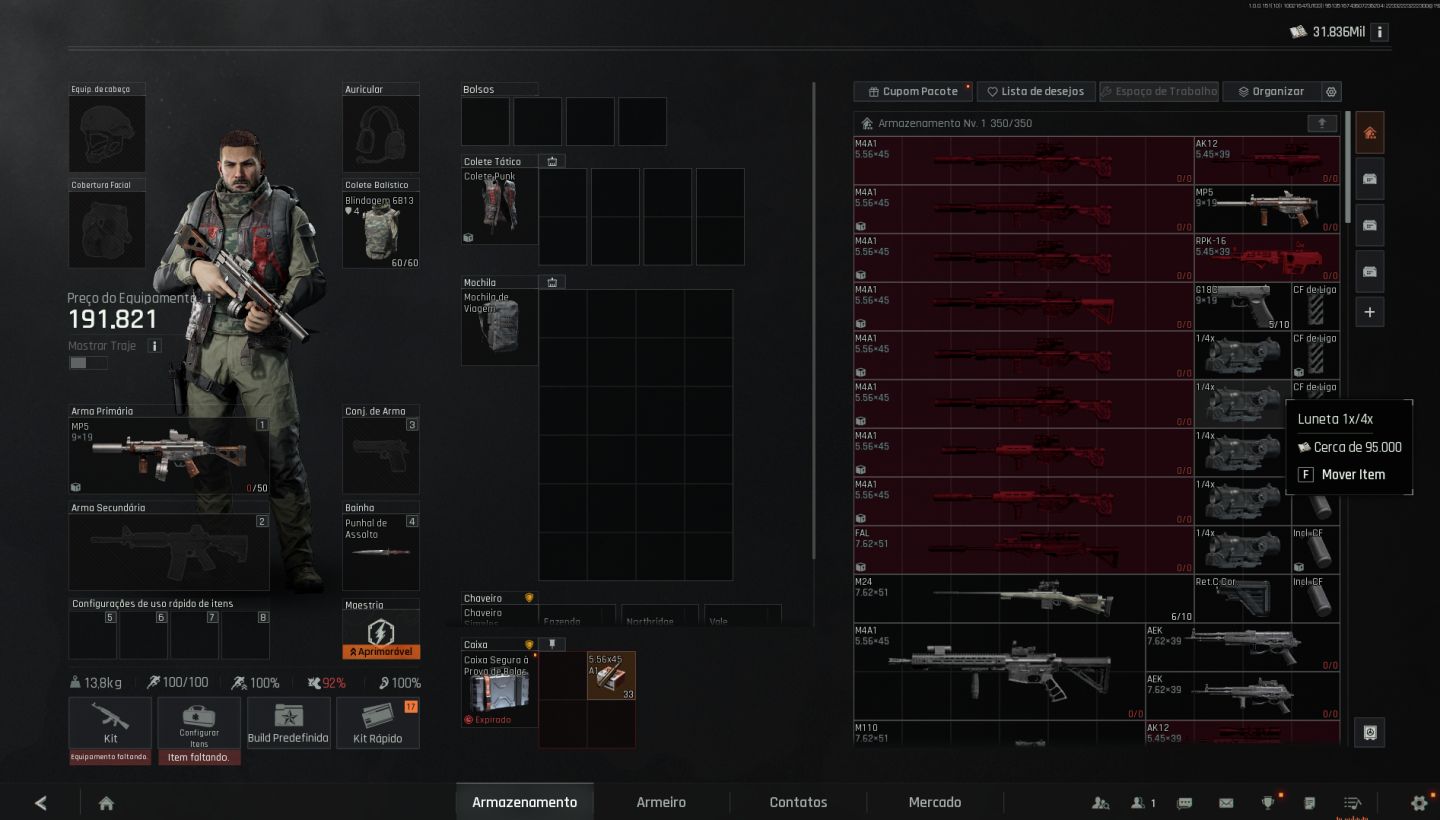Add a new storage container with plus icon
The height and width of the screenshot is (820, 1440).
(1369, 312)
